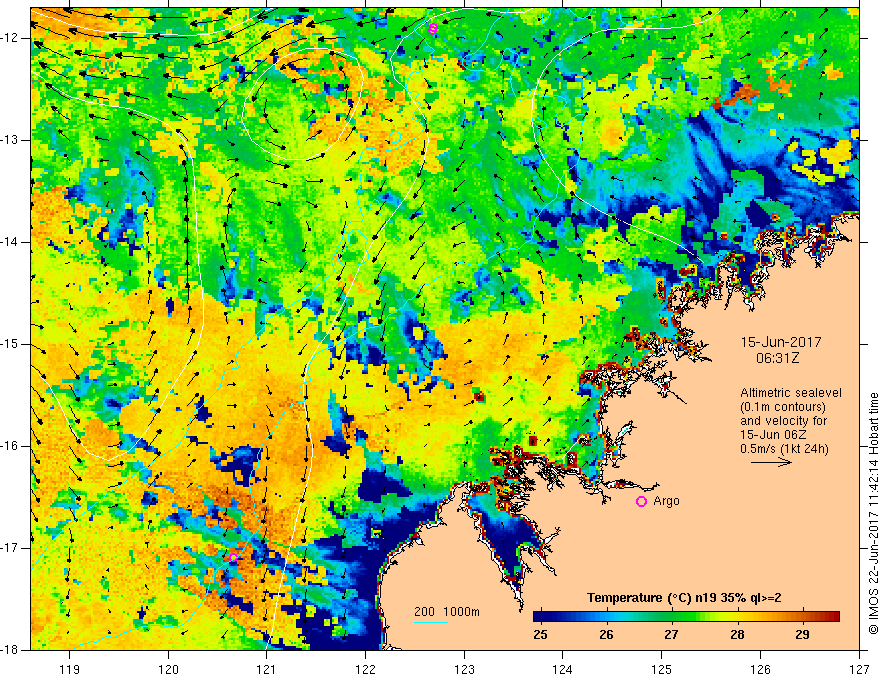The image size is (880, 680).
Task: Click the 'Altimetric sealevel' caption line
Action: [x=791, y=393]
